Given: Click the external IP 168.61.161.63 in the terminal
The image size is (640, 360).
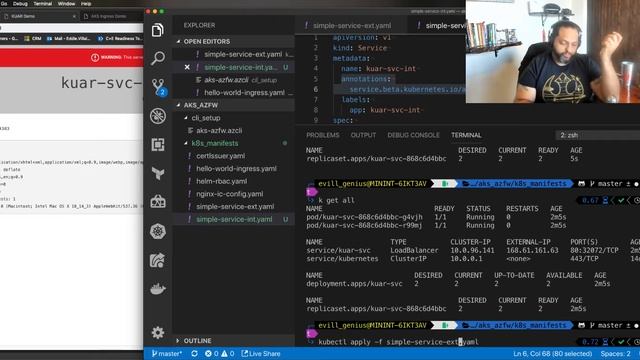Looking at the screenshot, I should [x=532, y=250].
